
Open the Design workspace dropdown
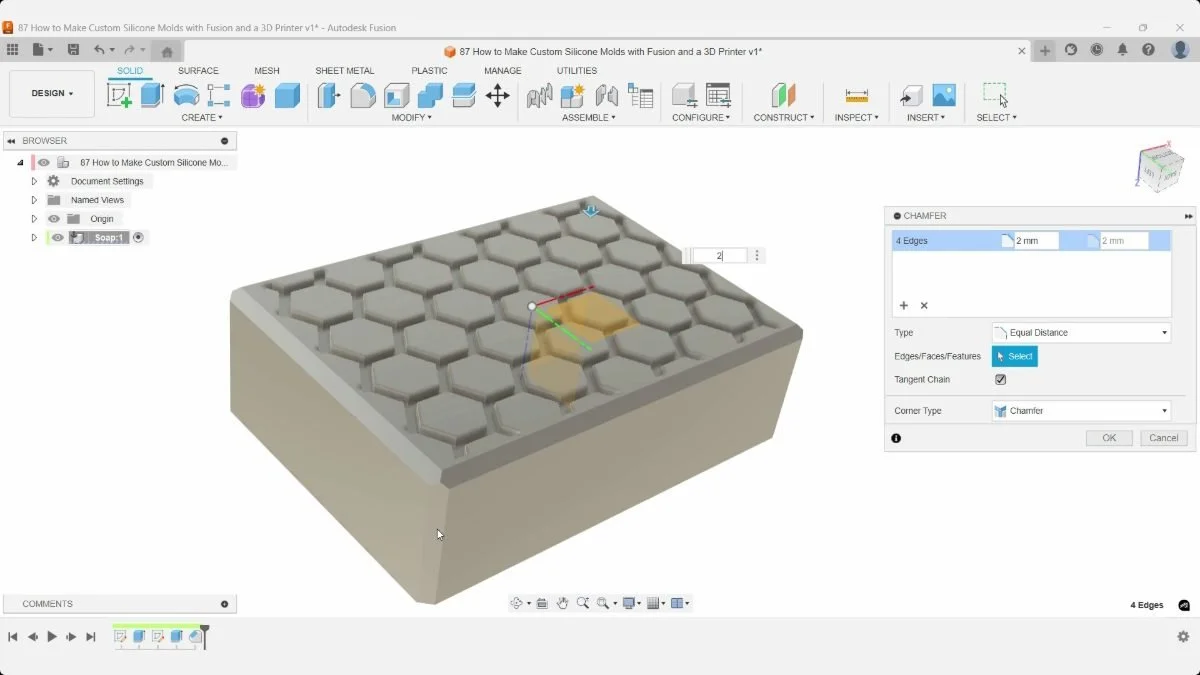pyautogui.click(x=52, y=94)
